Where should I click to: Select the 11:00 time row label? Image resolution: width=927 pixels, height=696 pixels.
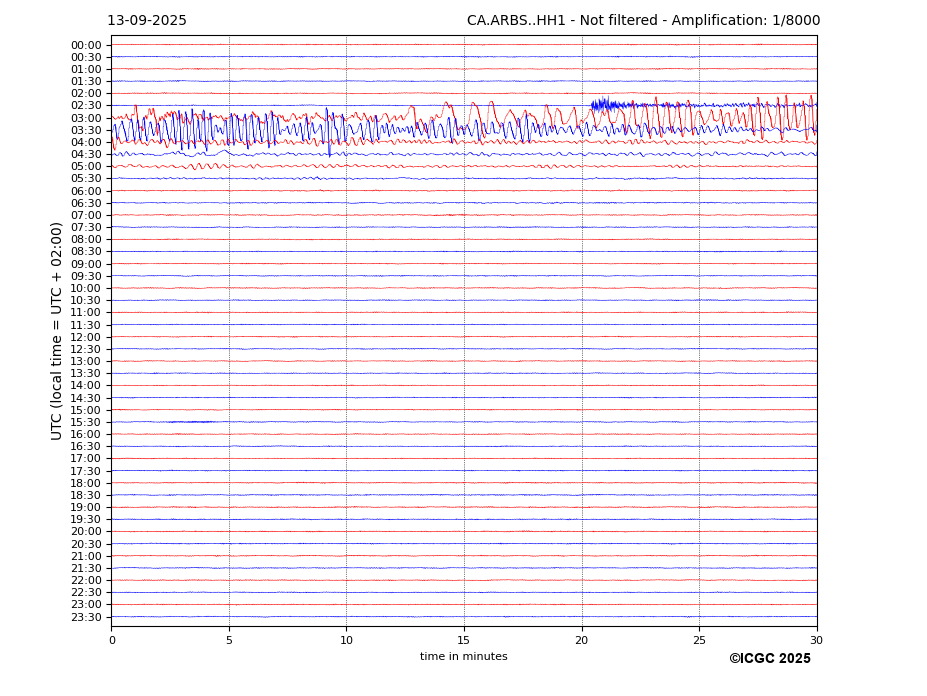tap(86, 313)
